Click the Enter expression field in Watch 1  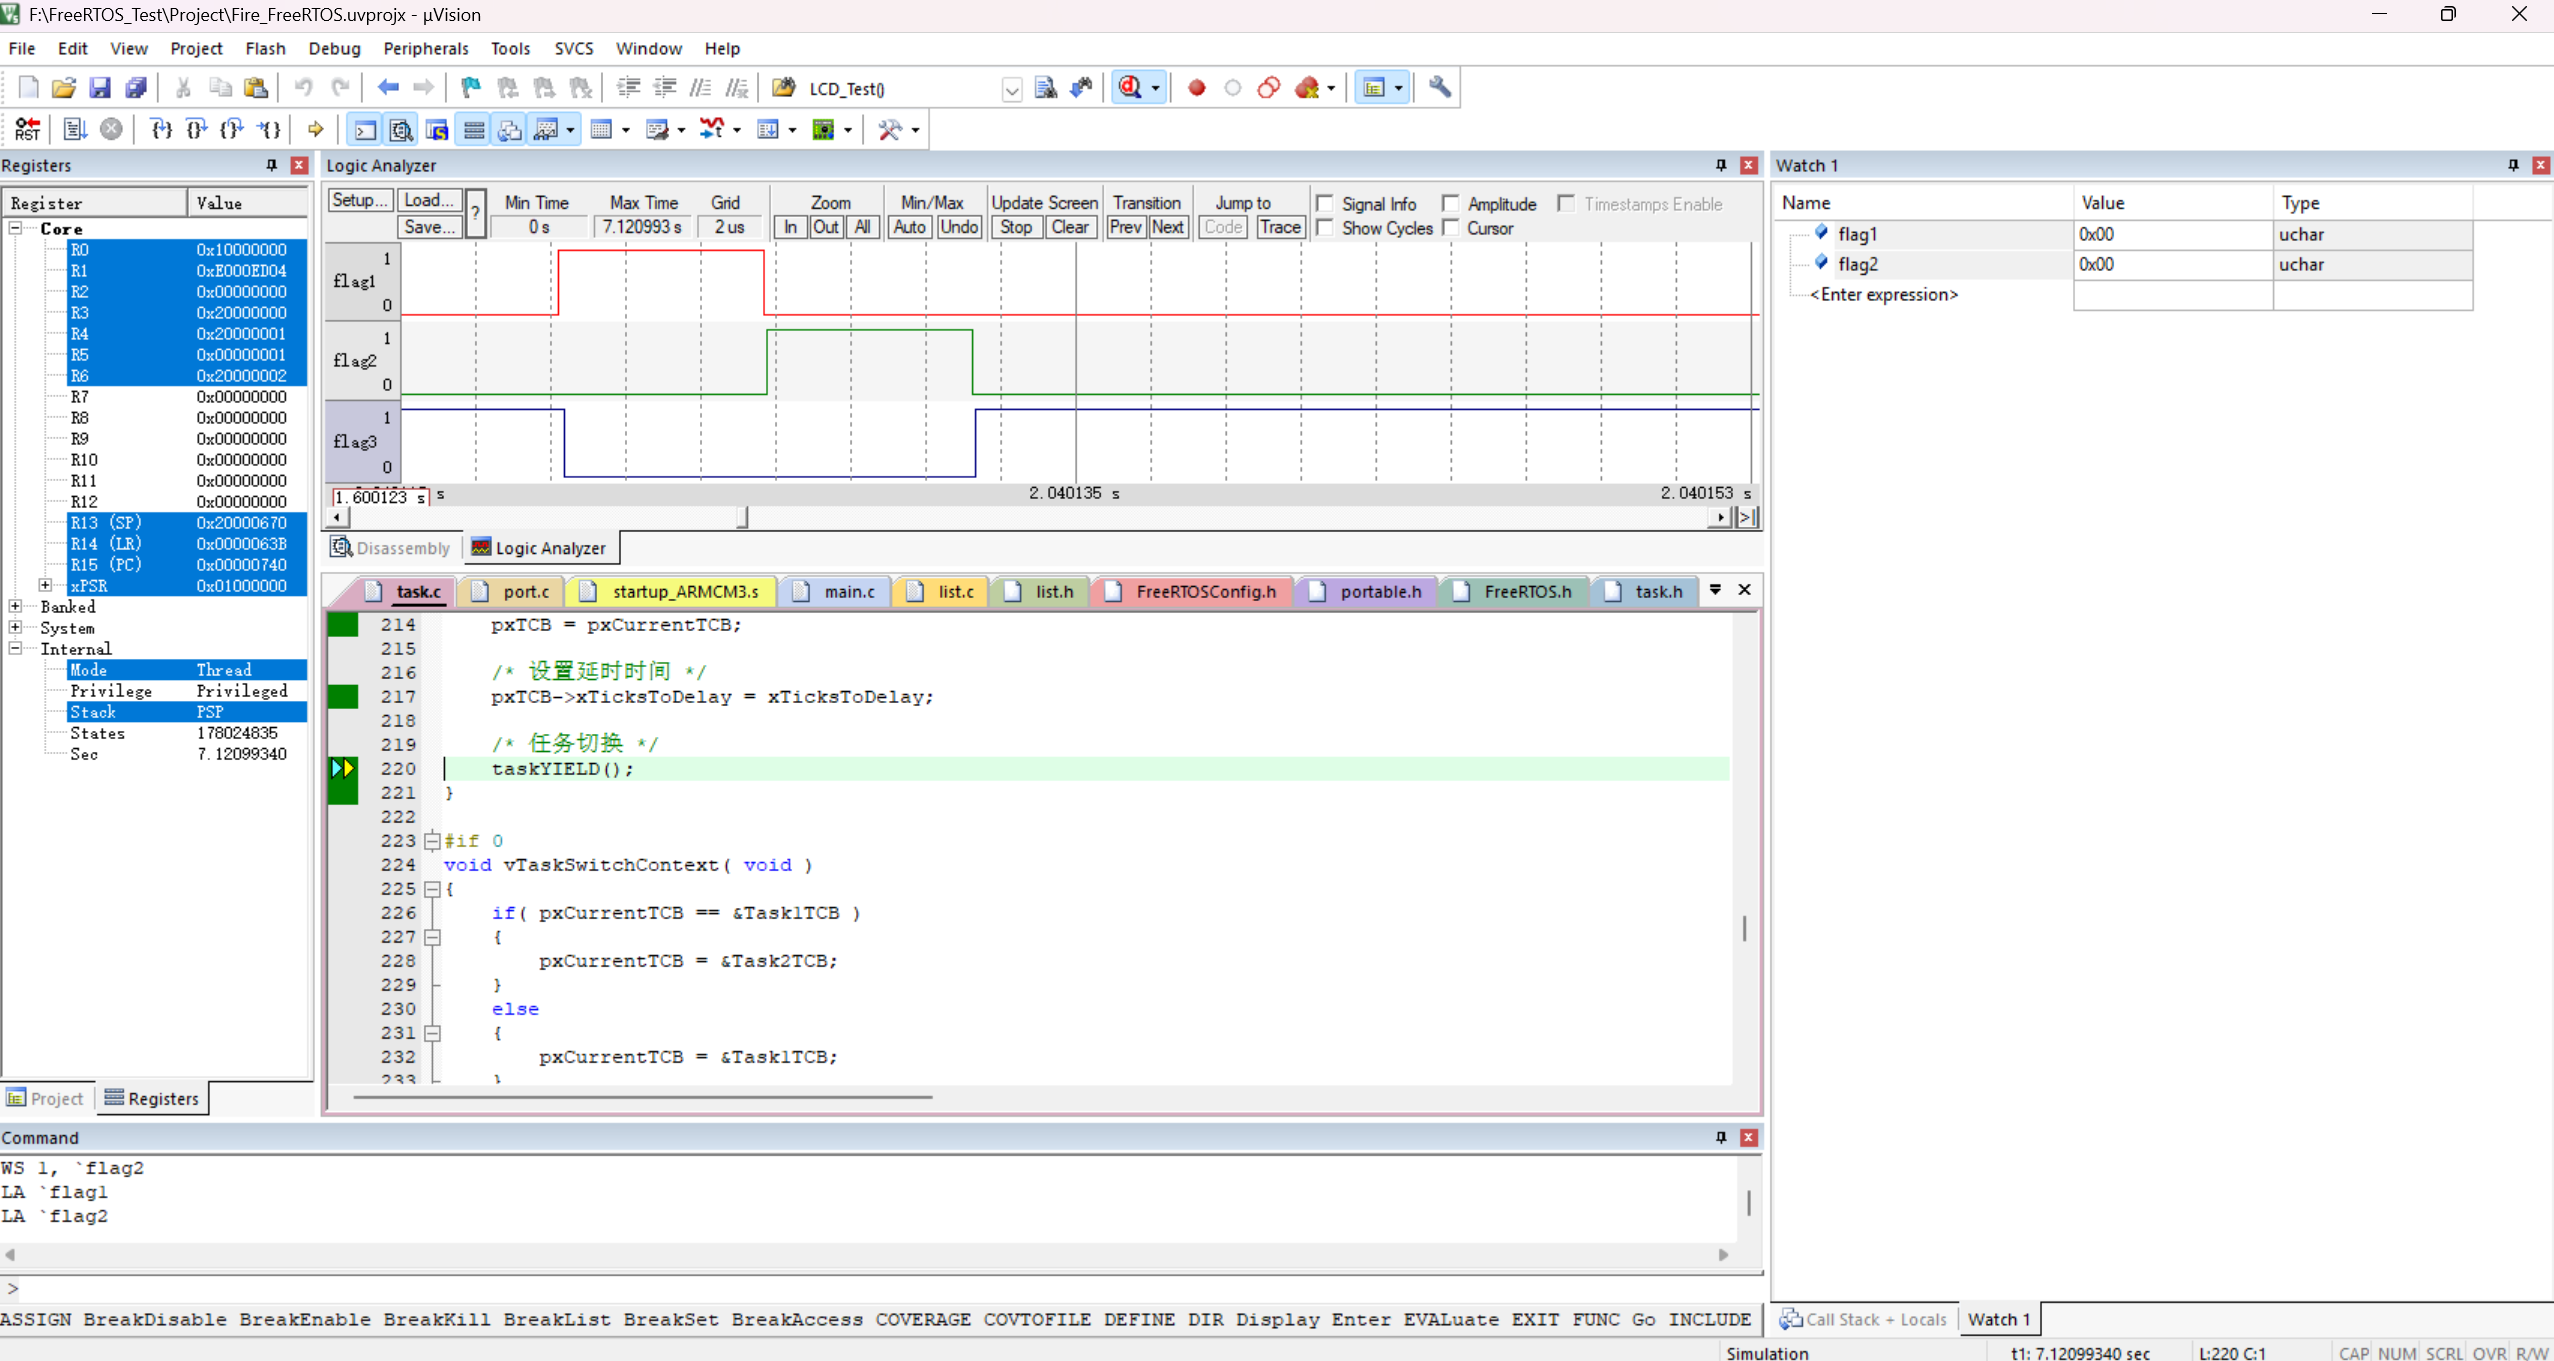pyautogui.click(x=1883, y=294)
